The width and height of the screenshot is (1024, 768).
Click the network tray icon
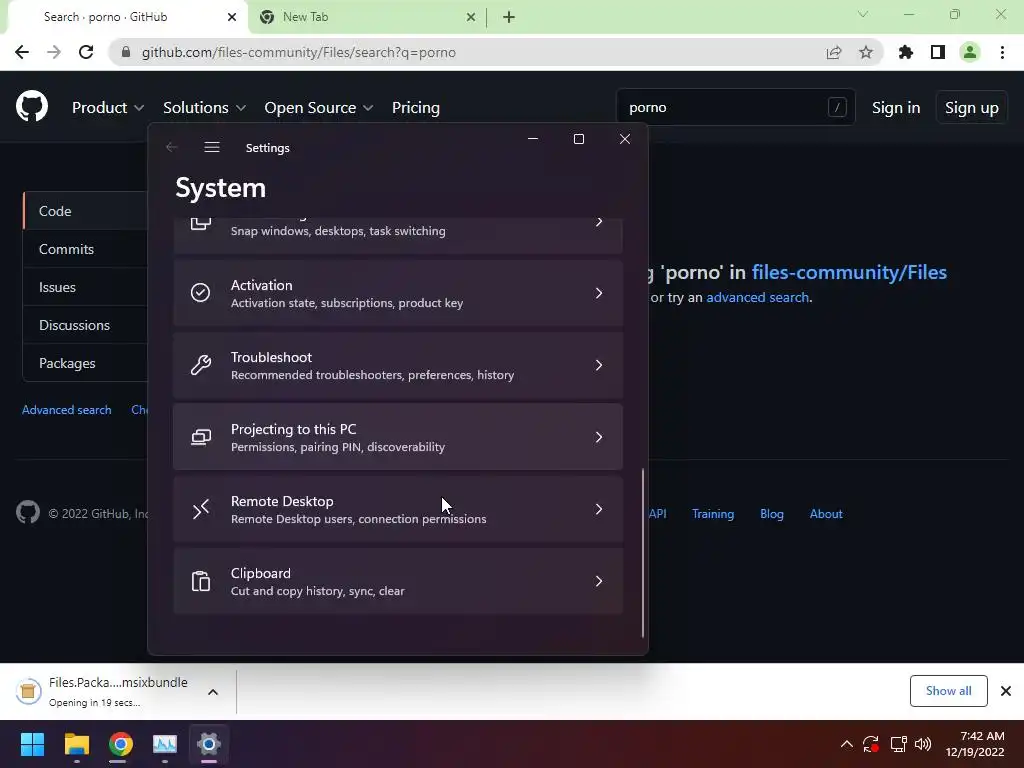pos(898,744)
